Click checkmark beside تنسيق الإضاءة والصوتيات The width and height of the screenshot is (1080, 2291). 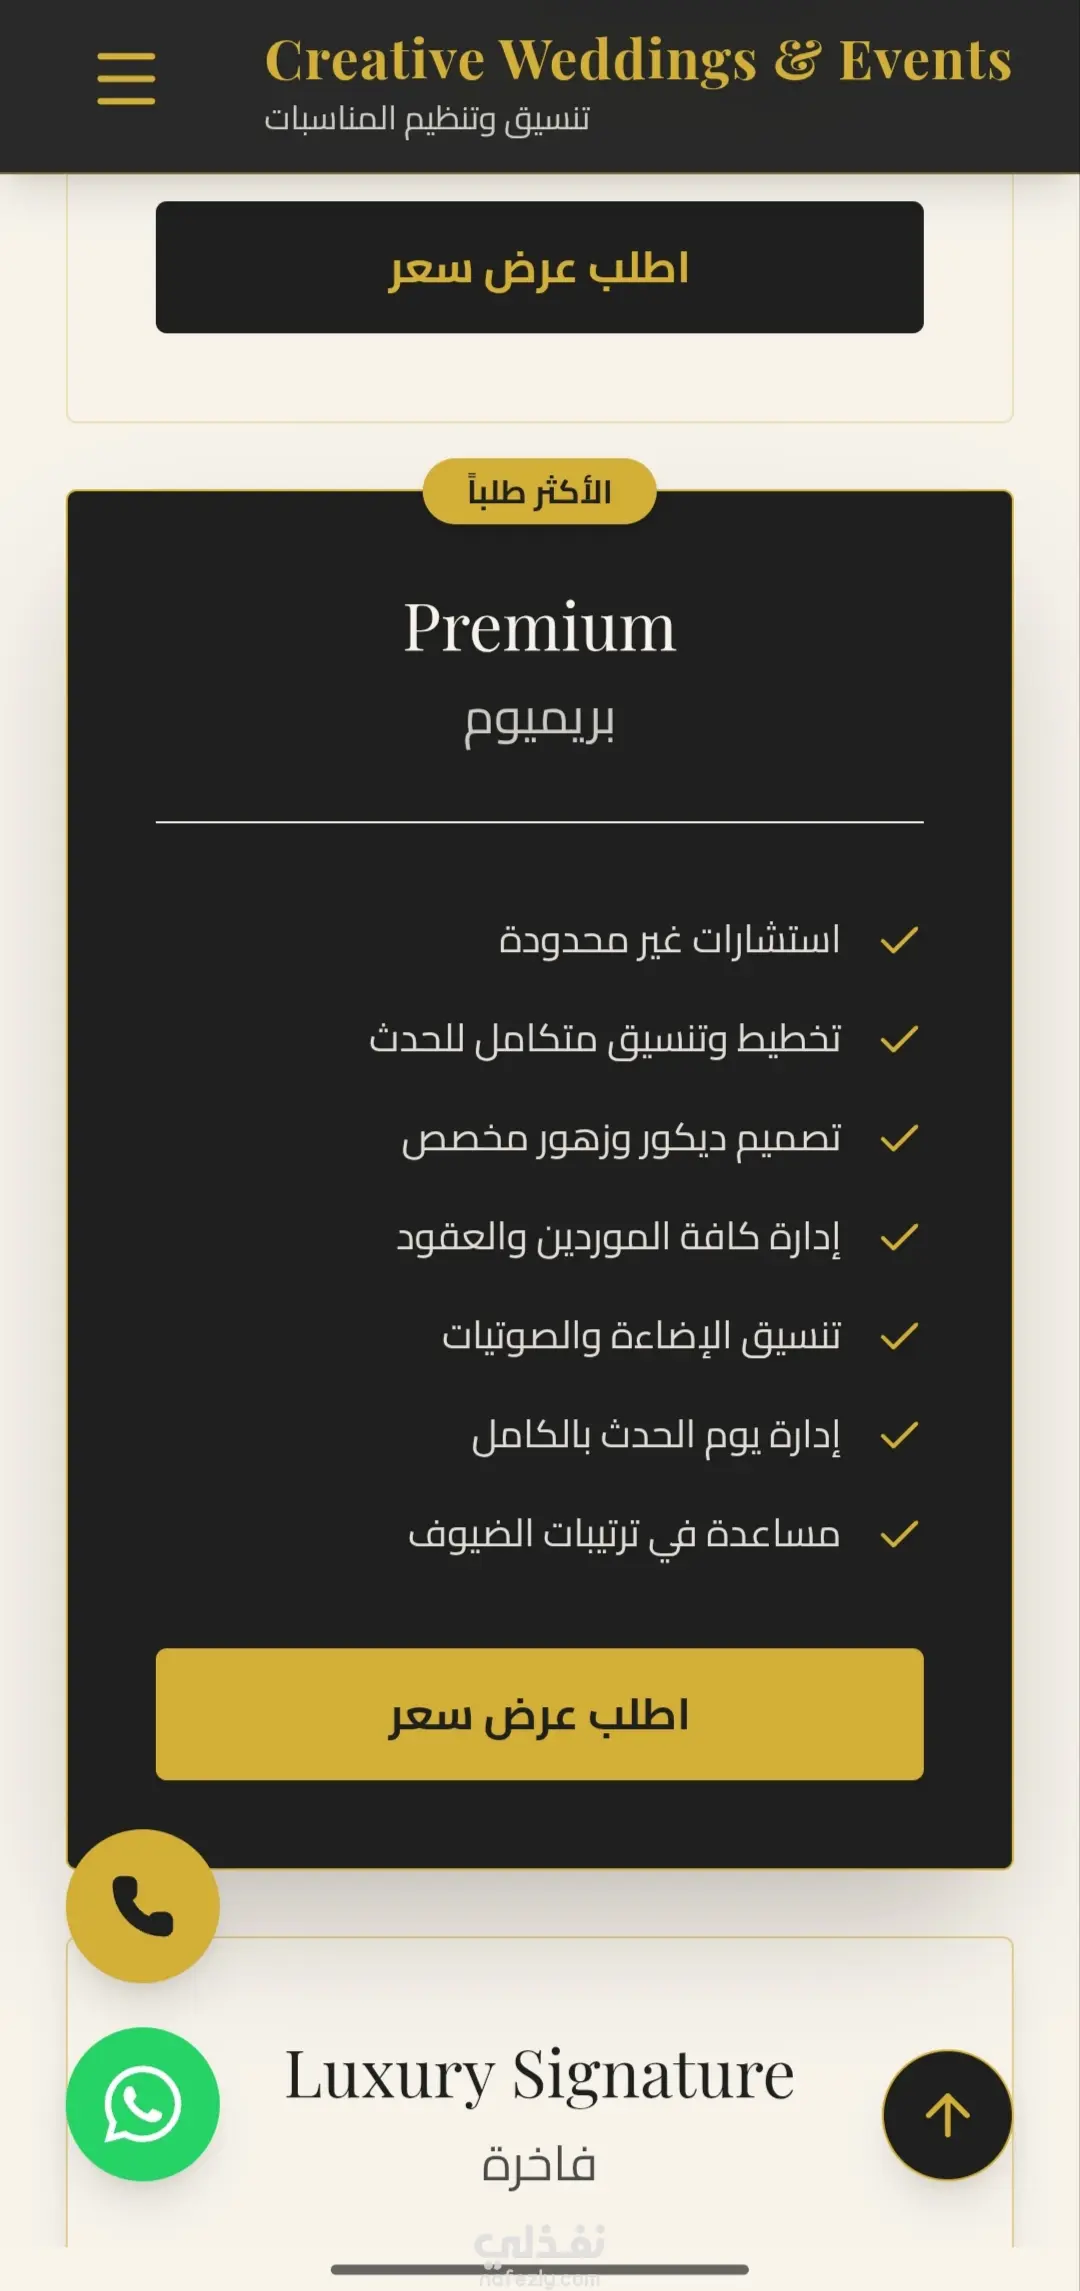(899, 1336)
